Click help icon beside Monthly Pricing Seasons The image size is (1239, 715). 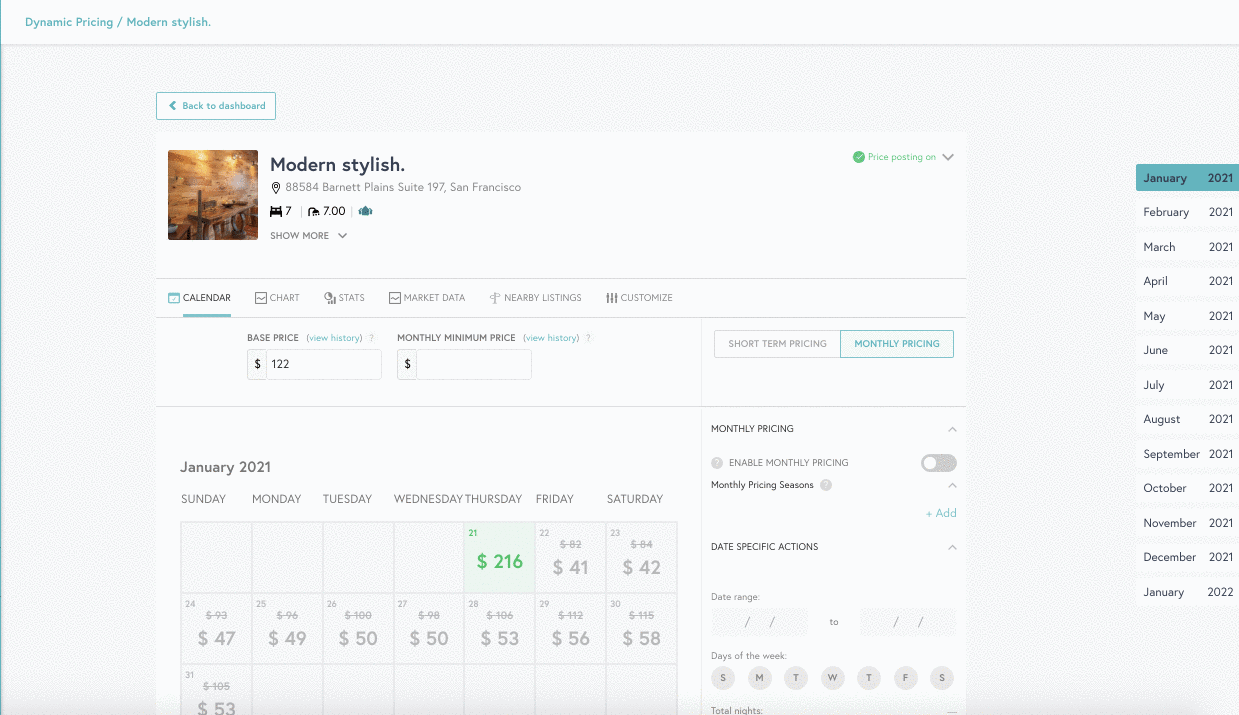[825, 485]
